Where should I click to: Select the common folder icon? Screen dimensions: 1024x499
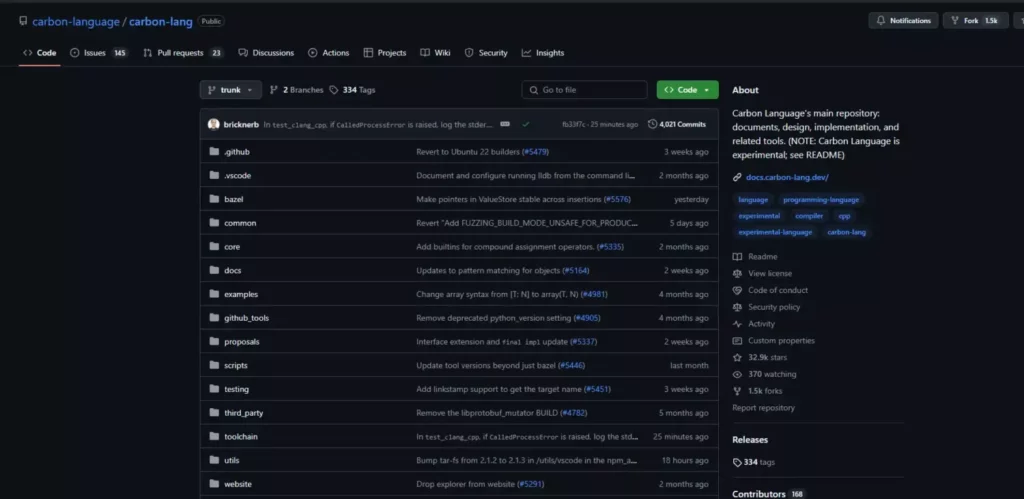pos(214,223)
